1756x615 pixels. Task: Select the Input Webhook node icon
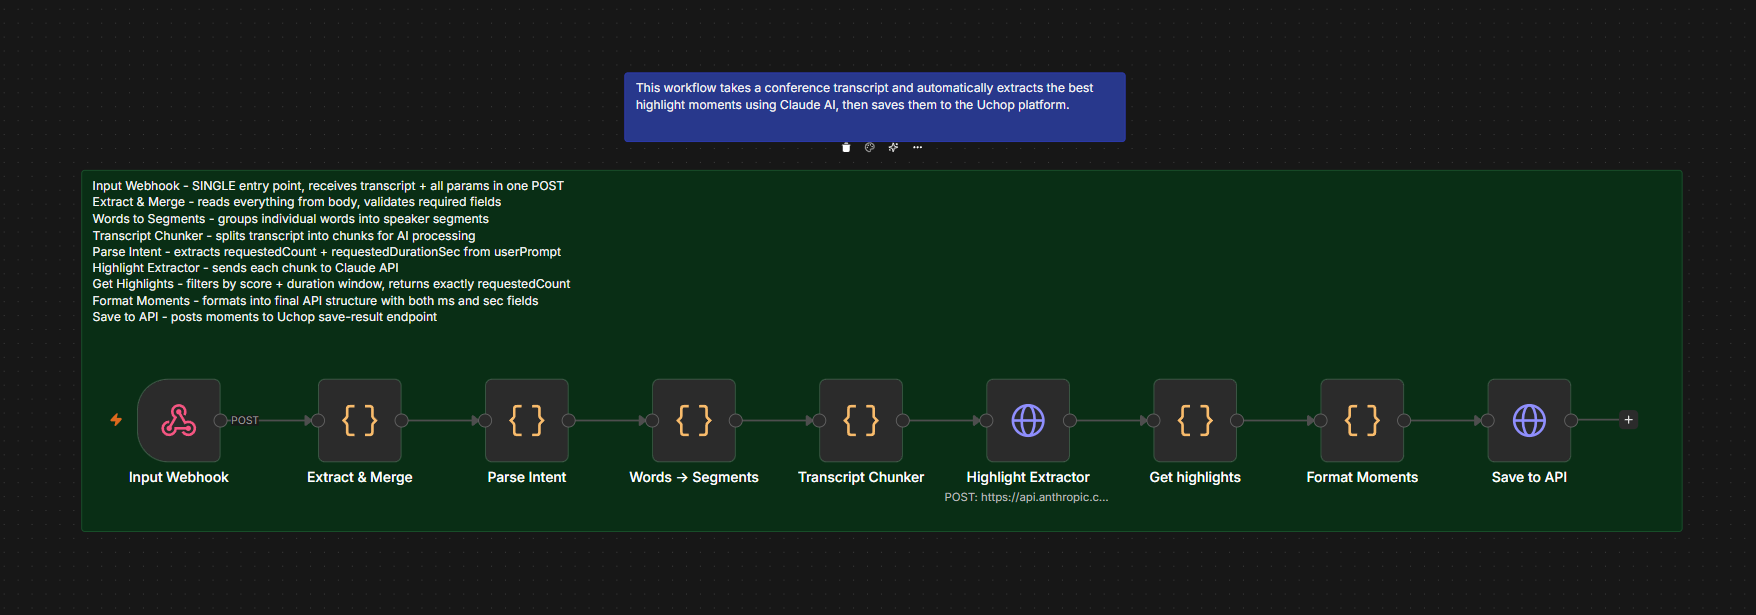(179, 420)
